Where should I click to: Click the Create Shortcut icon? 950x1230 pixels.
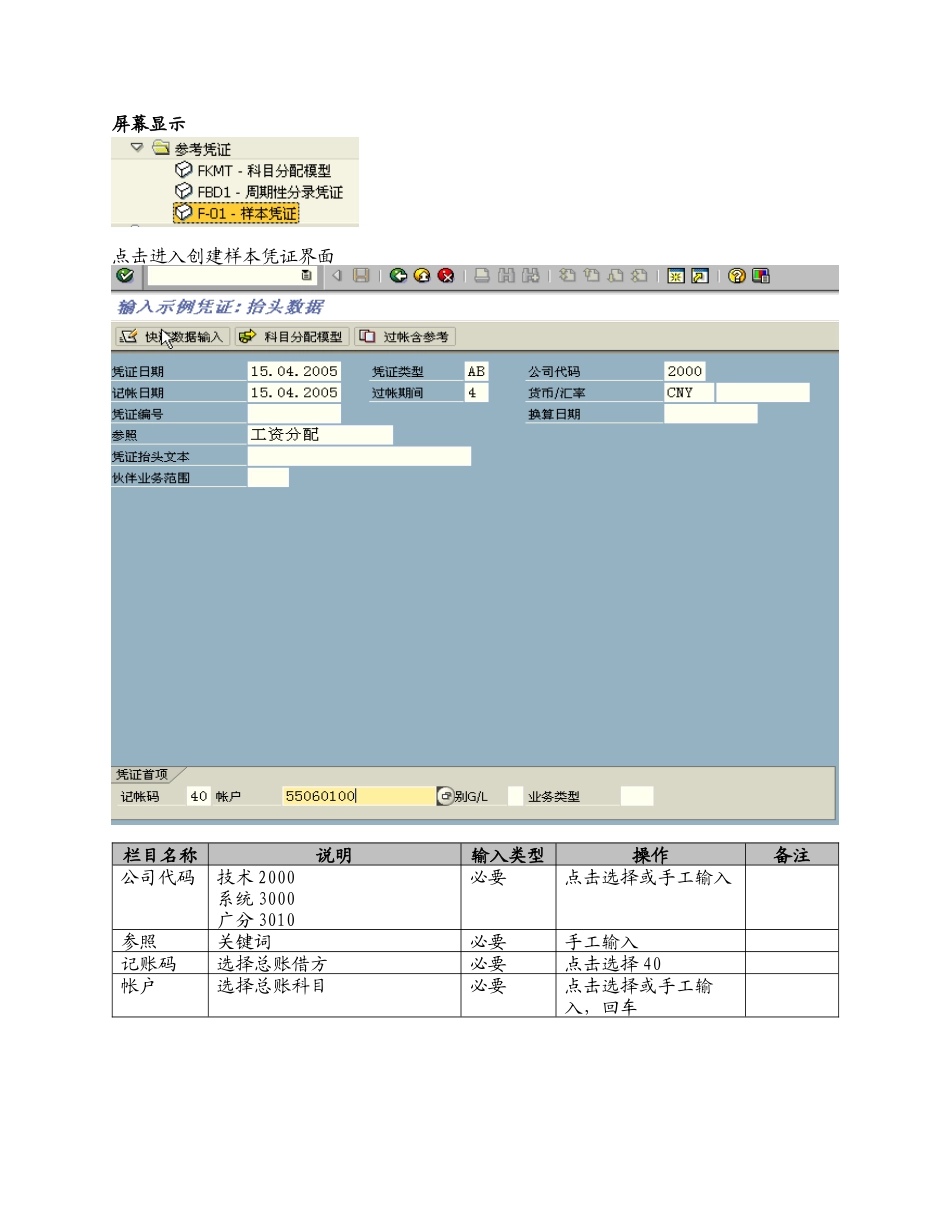click(700, 276)
